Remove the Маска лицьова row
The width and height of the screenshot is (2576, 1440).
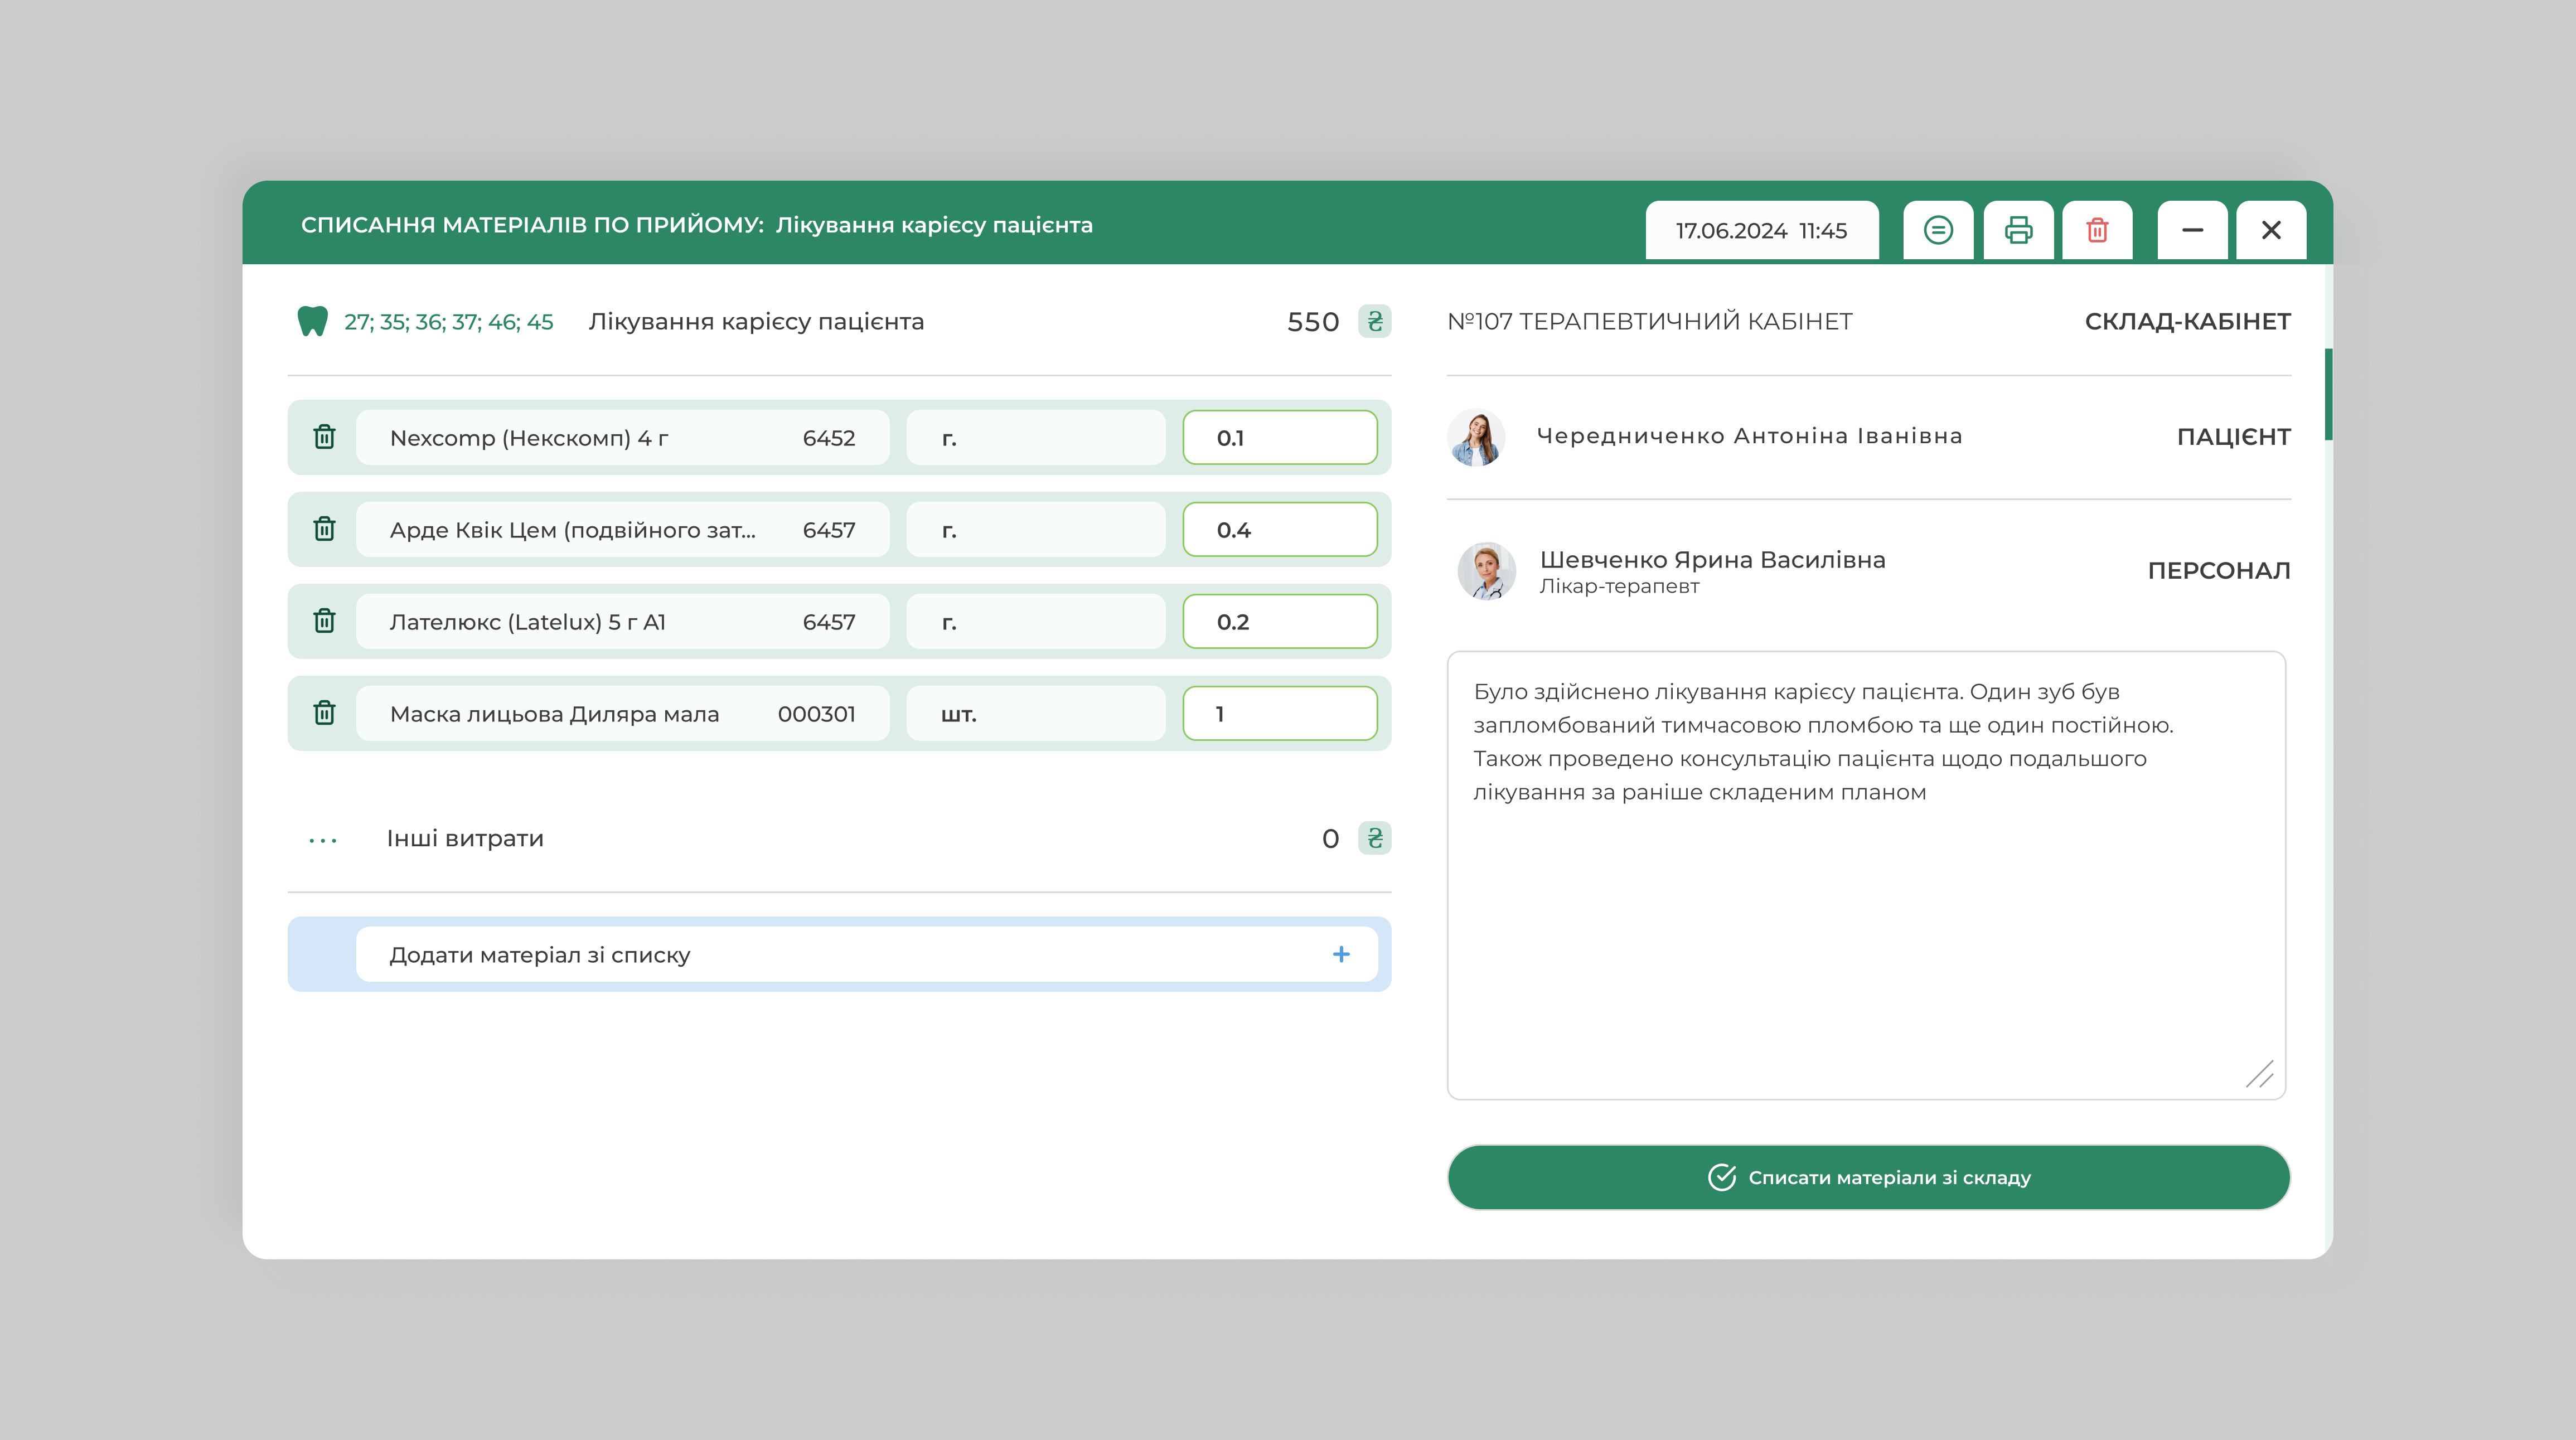click(x=324, y=713)
